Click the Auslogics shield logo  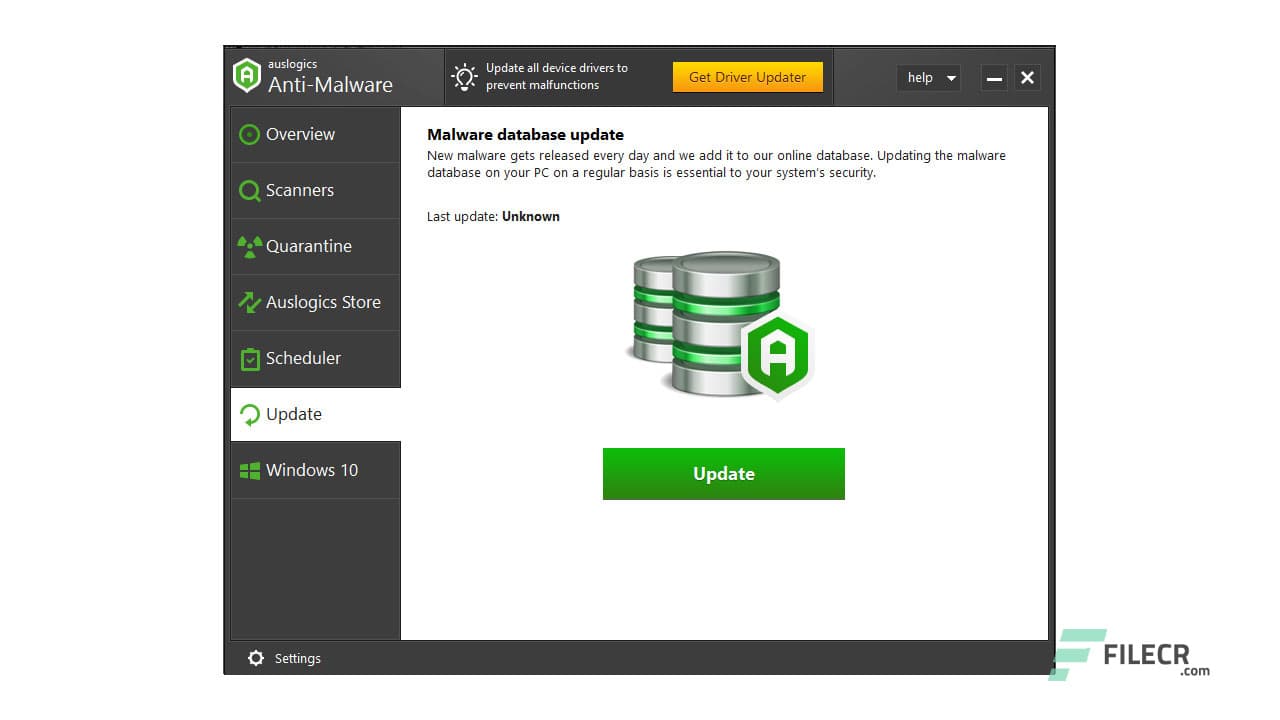coord(246,75)
